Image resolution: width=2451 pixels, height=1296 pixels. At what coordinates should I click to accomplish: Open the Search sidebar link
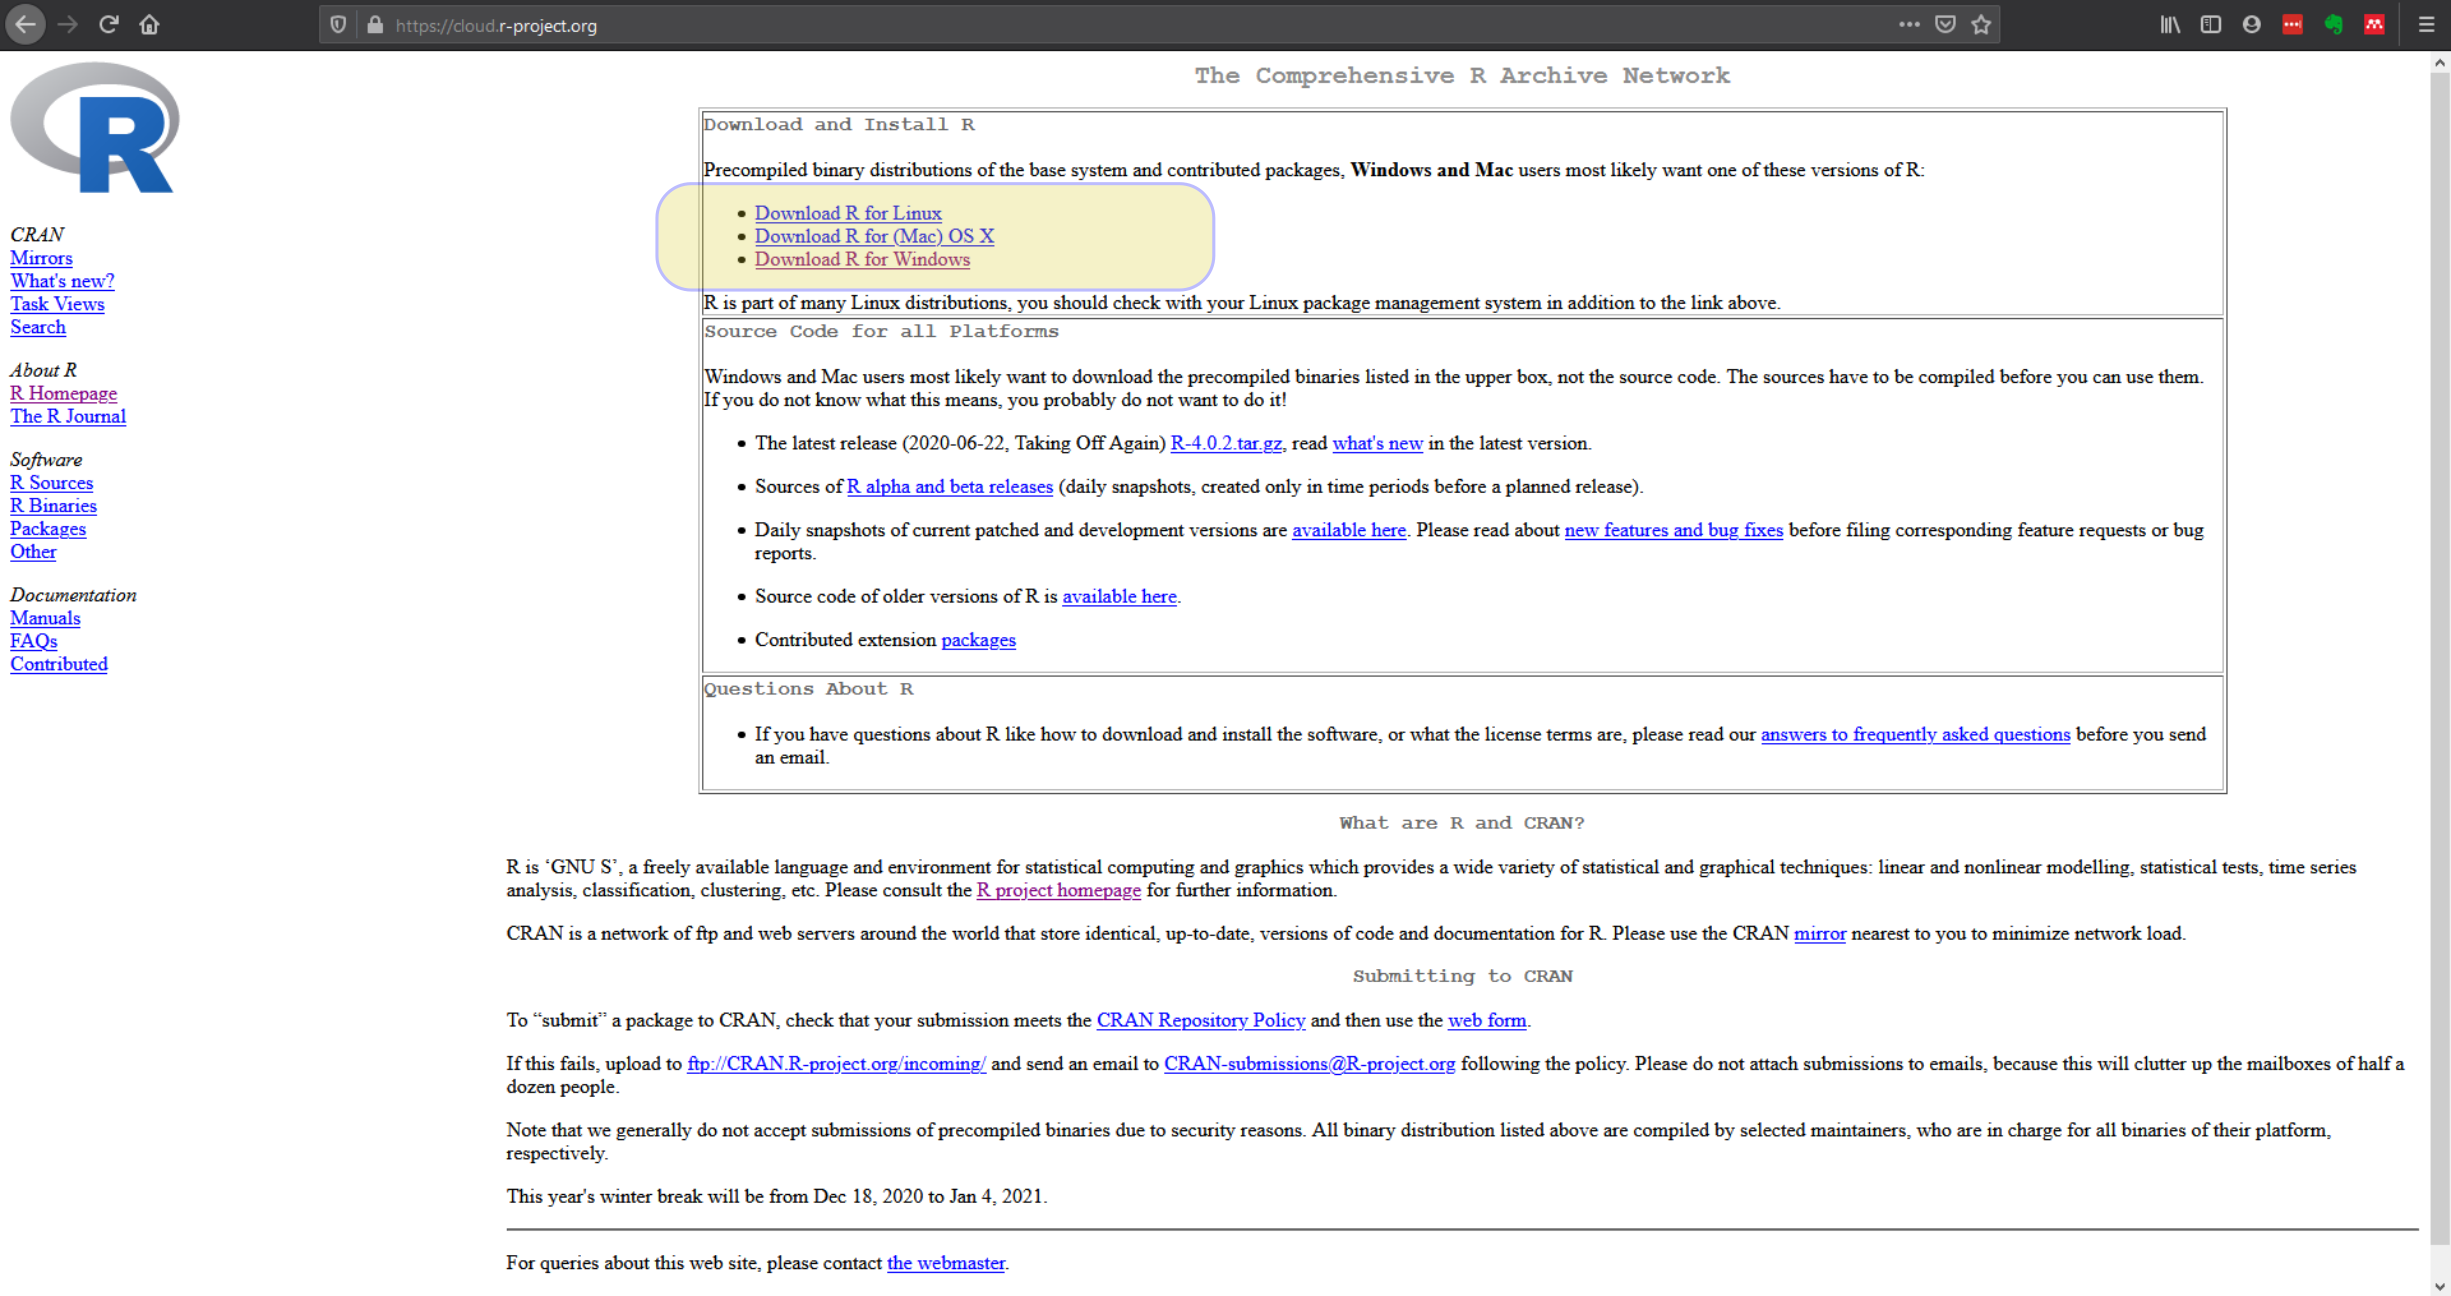coord(38,327)
